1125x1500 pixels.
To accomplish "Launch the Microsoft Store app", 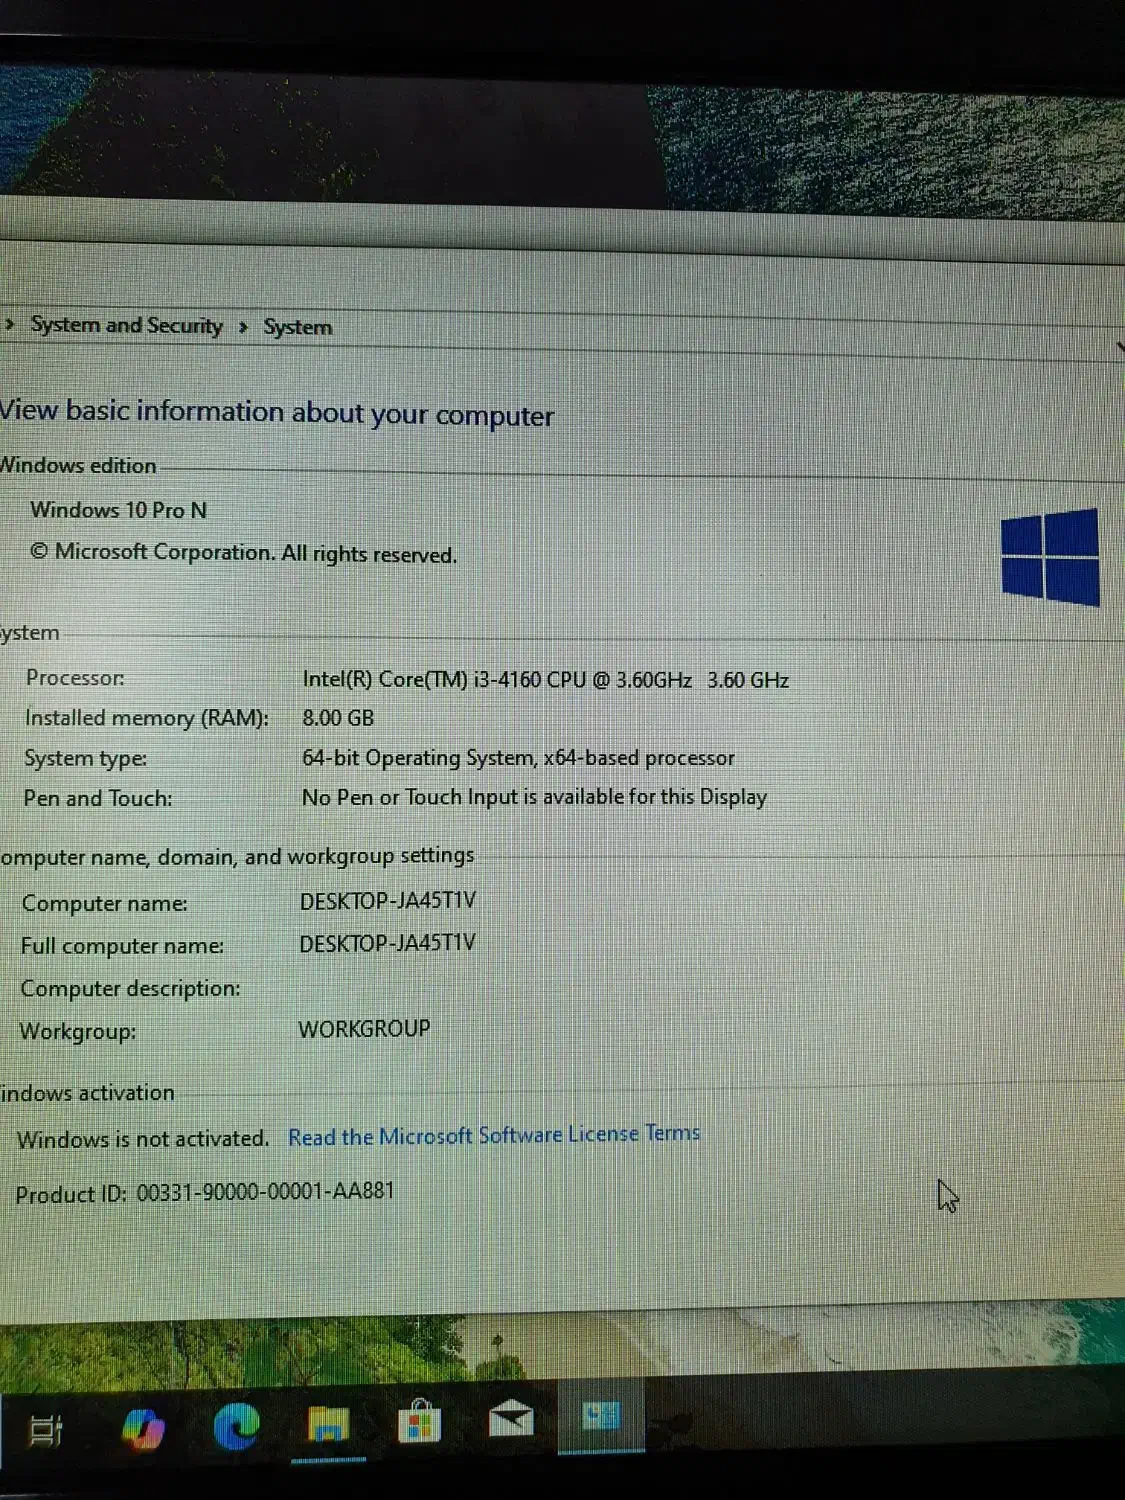I will click(x=419, y=1421).
